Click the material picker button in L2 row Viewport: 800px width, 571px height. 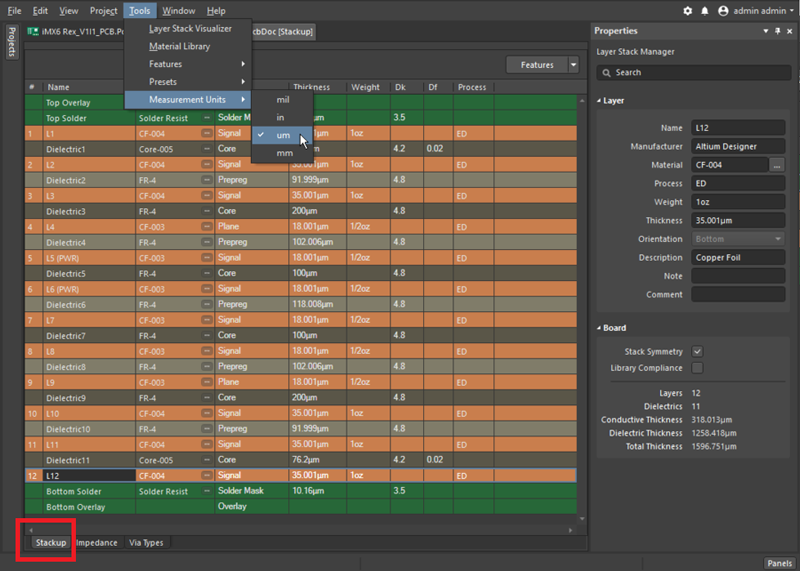click(x=207, y=164)
